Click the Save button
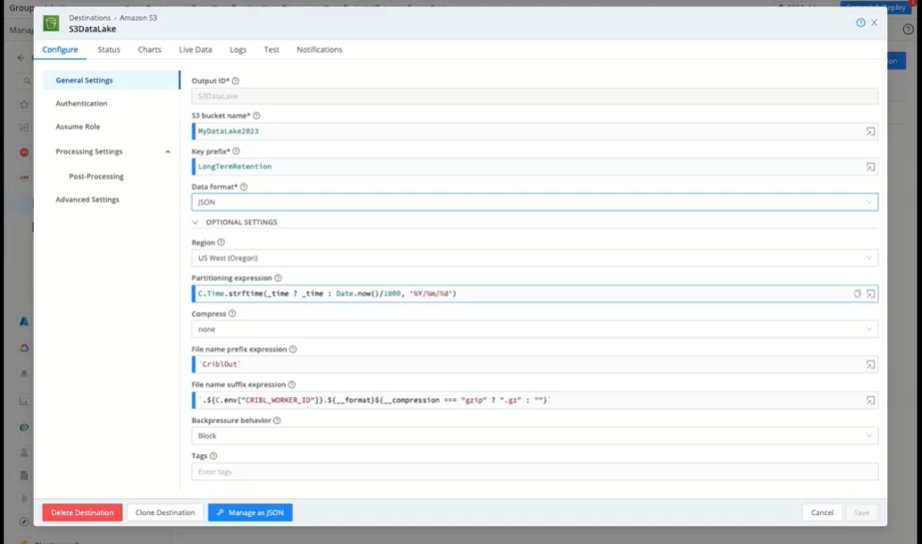 (861, 513)
